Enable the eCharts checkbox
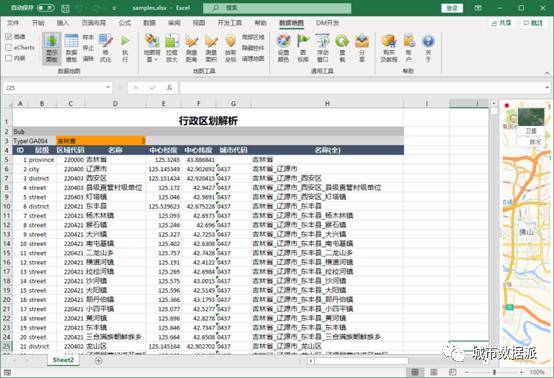The image size is (554, 378). [x=9, y=47]
